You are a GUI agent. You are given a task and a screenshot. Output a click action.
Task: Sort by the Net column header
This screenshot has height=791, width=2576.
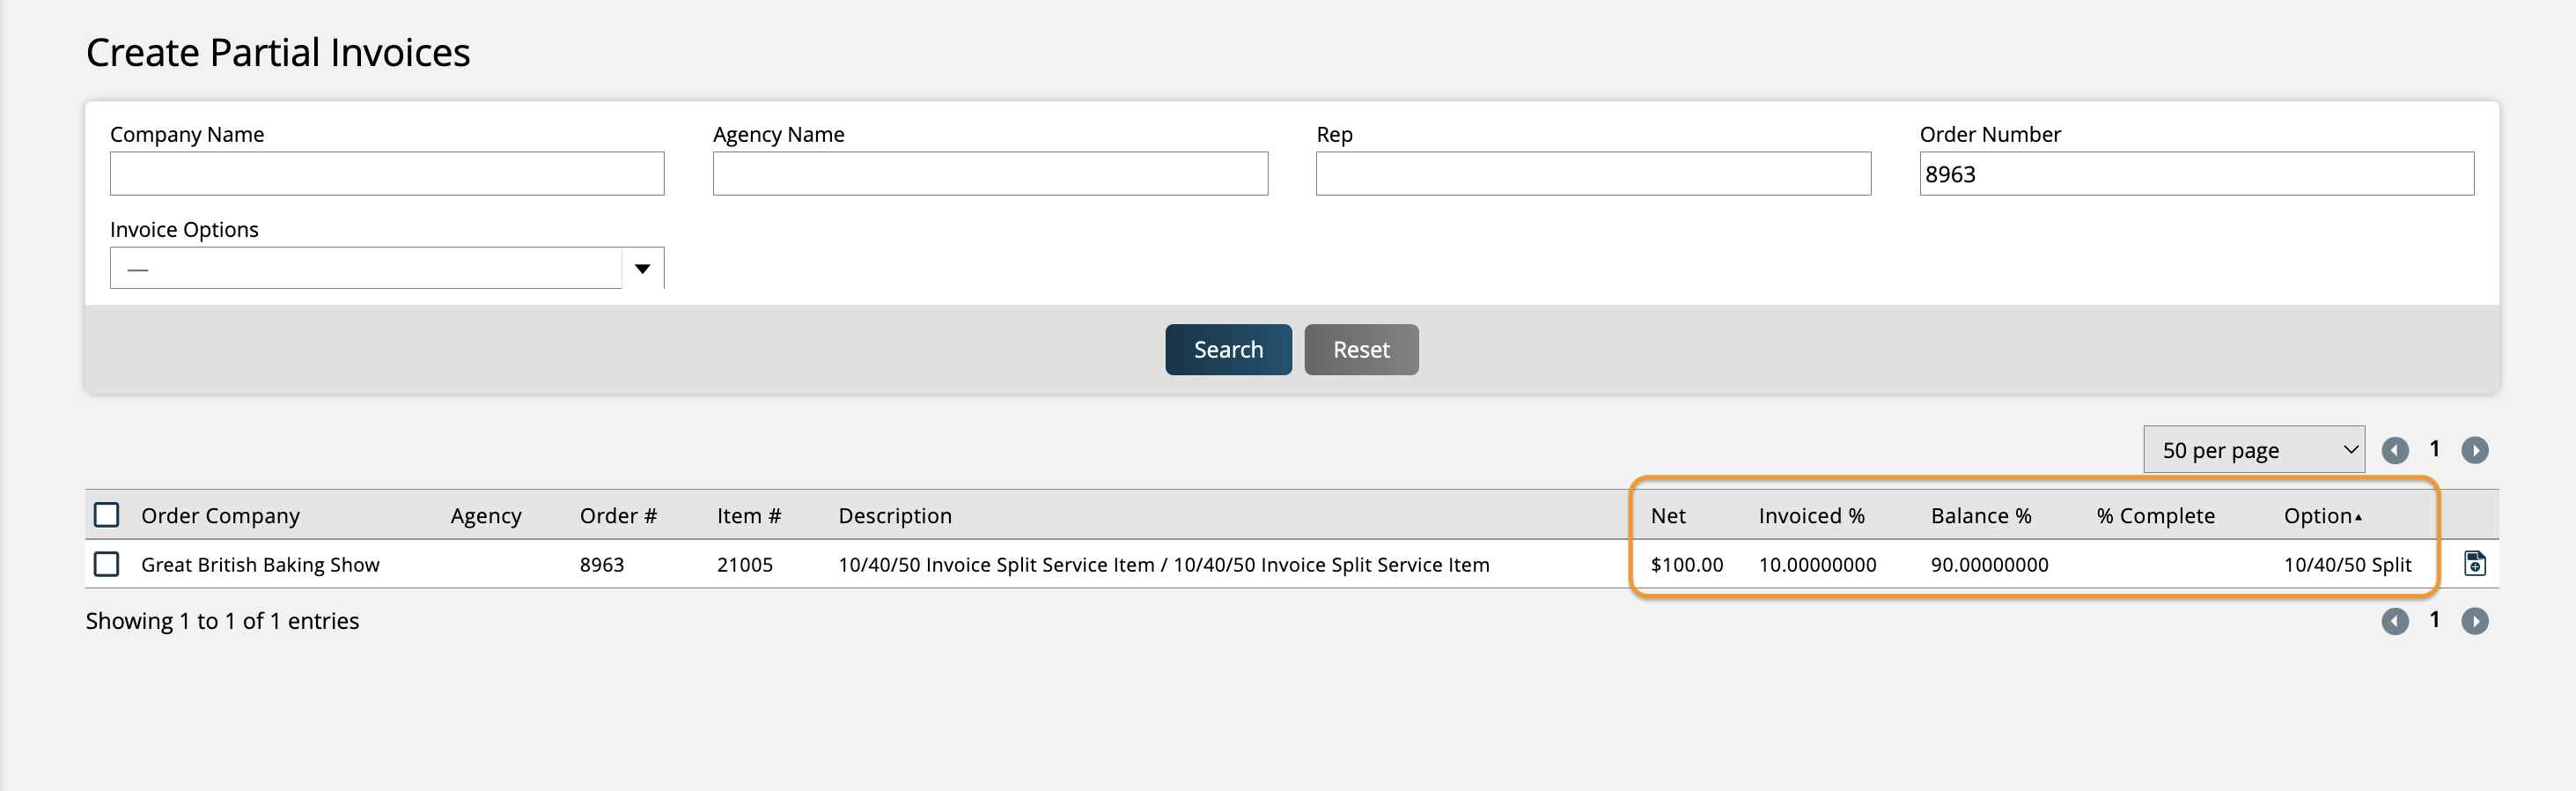[1667, 516]
